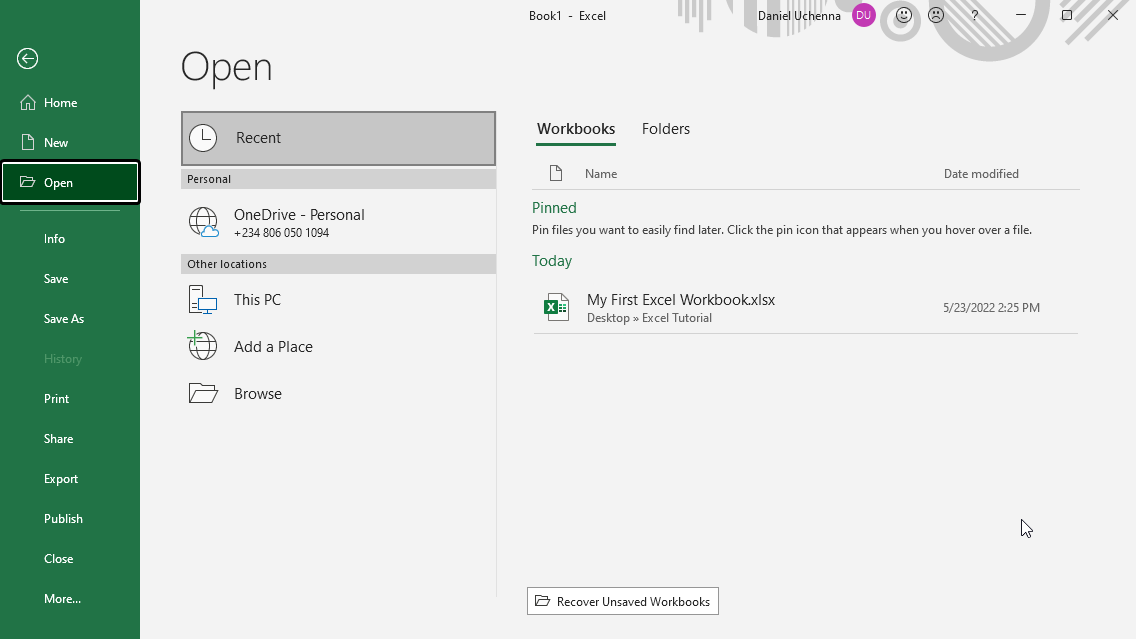Open the Home page in sidebar
This screenshot has width=1136, height=639.
(60, 103)
